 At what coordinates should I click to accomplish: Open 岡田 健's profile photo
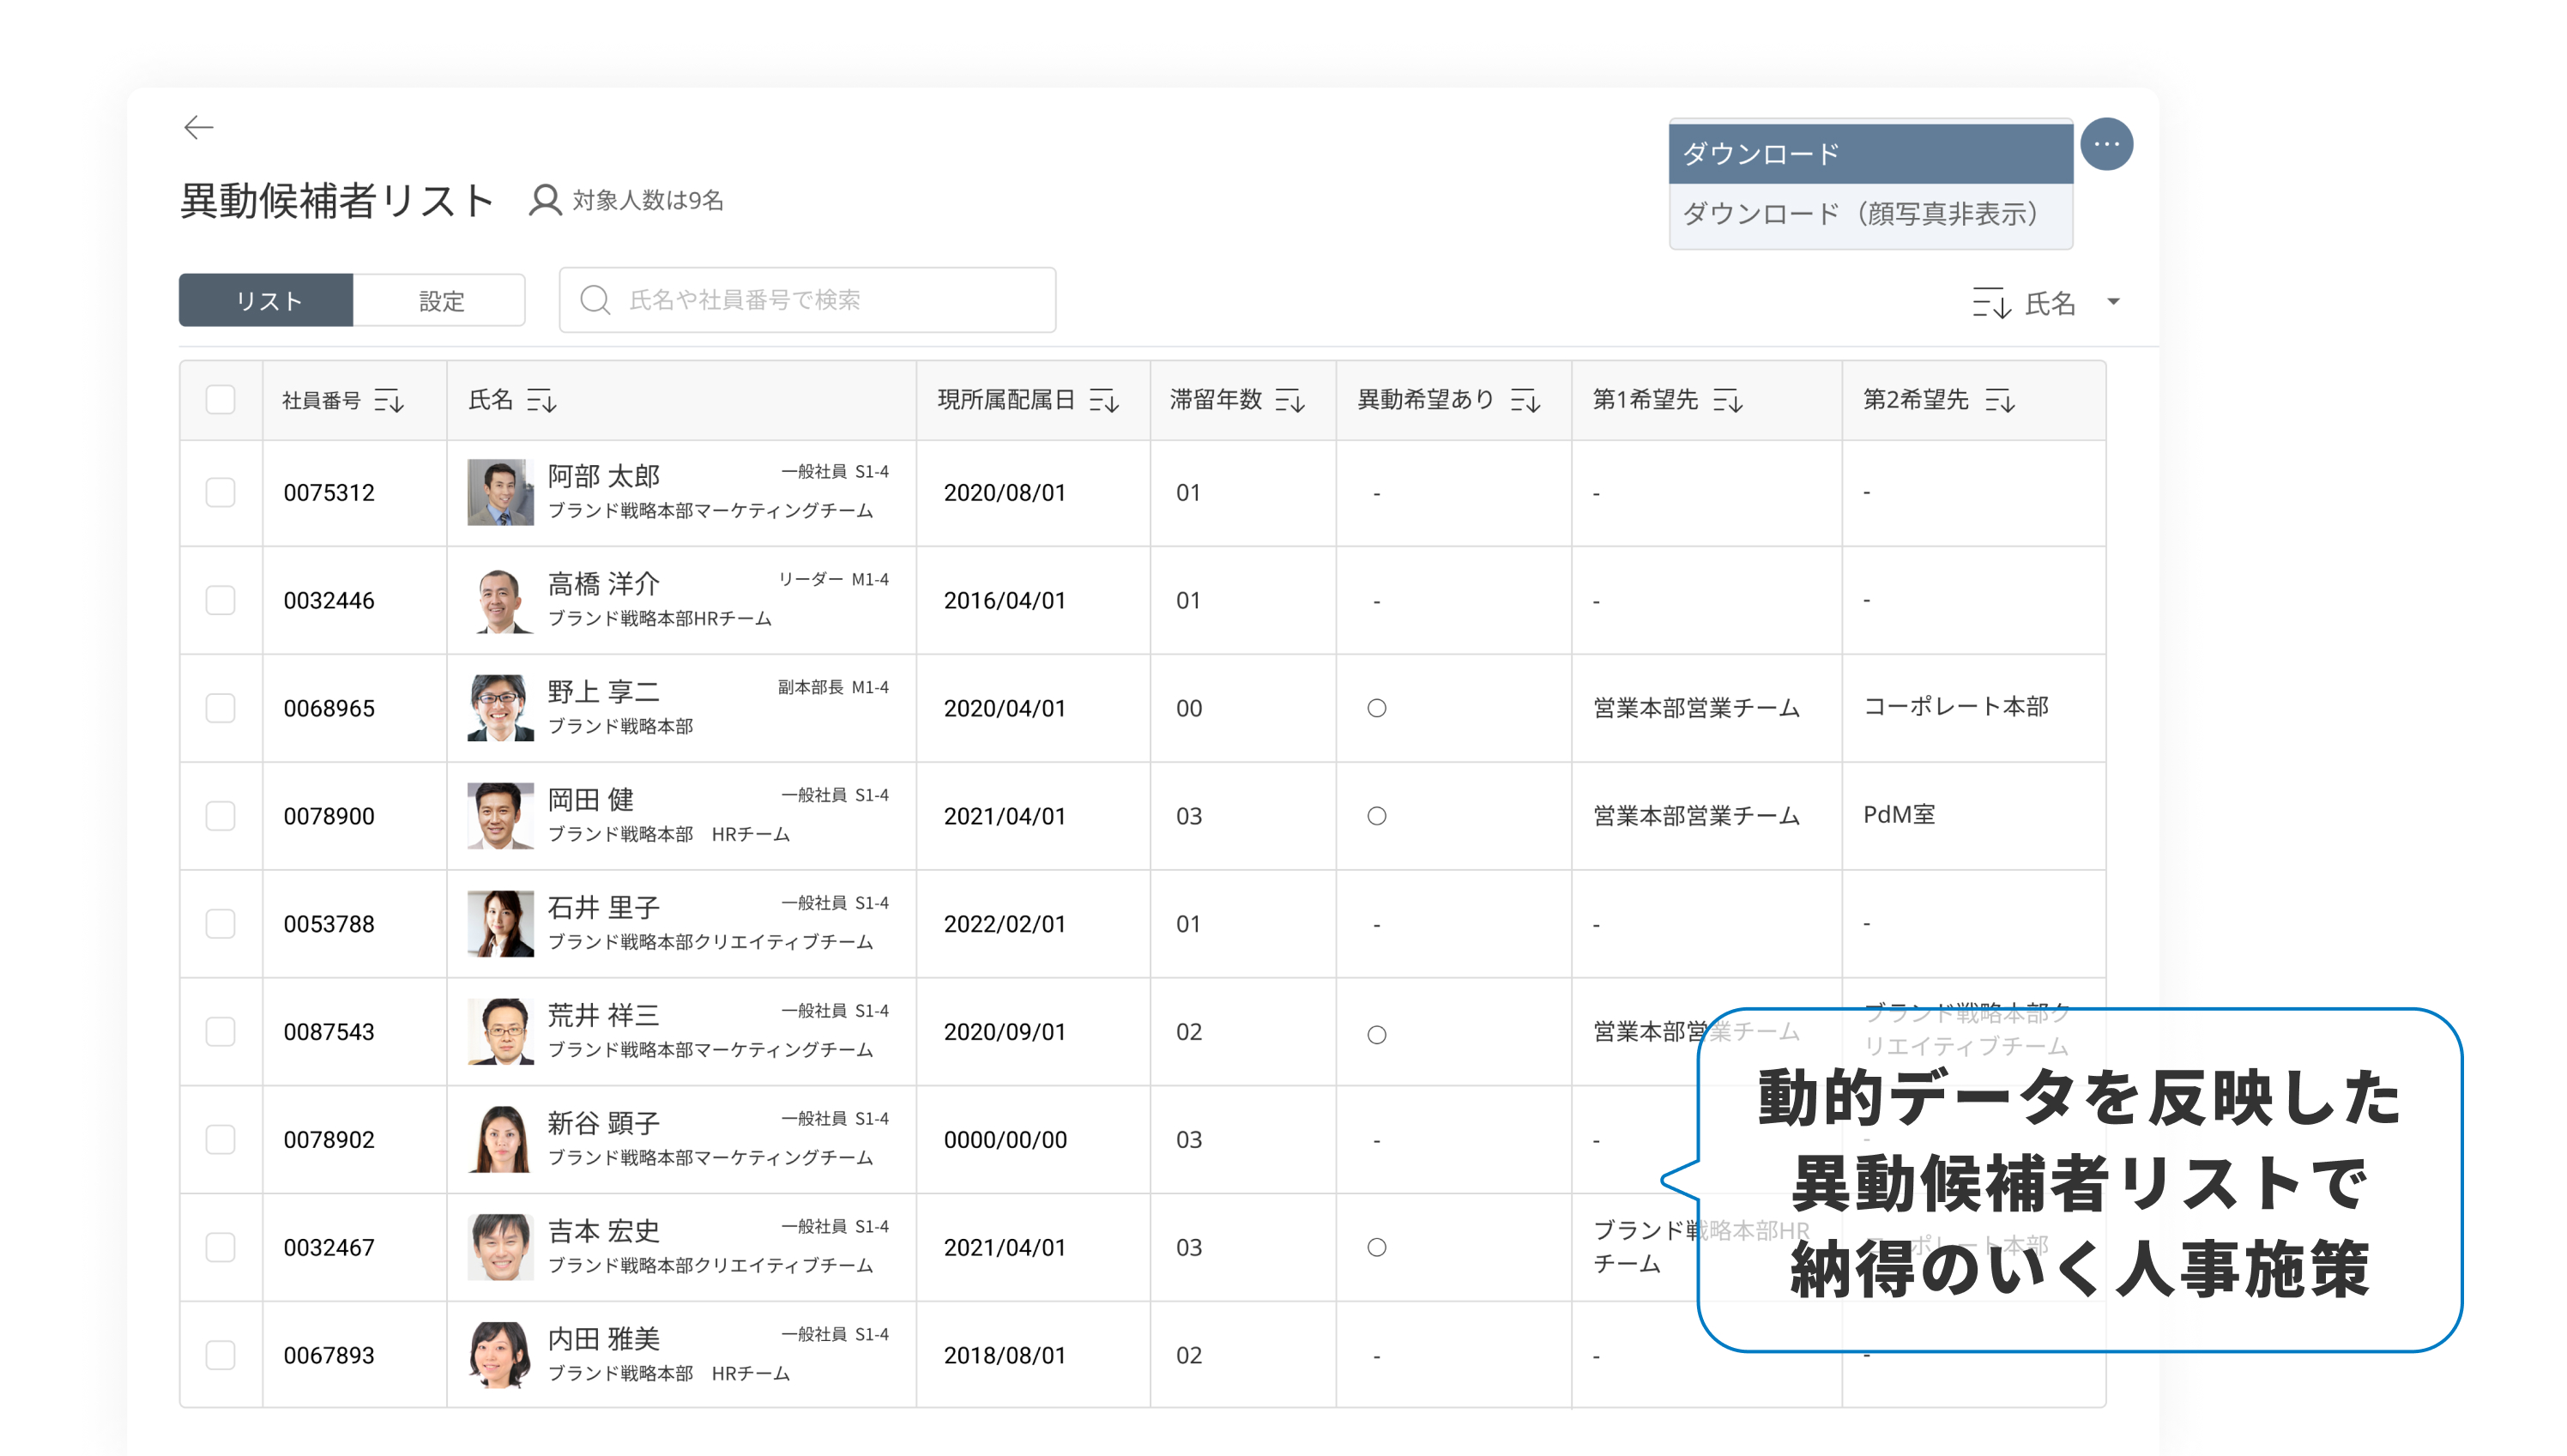tap(500, 816)
